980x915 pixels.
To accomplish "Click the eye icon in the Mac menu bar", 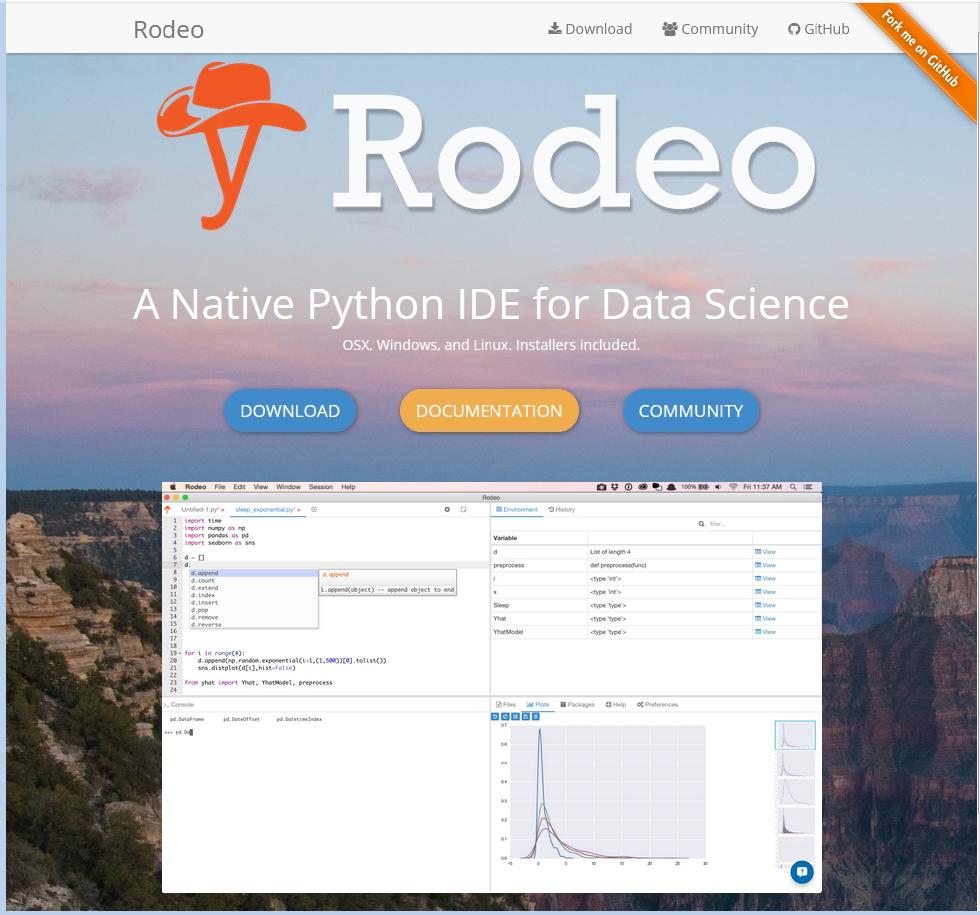I will coord(642,487).
